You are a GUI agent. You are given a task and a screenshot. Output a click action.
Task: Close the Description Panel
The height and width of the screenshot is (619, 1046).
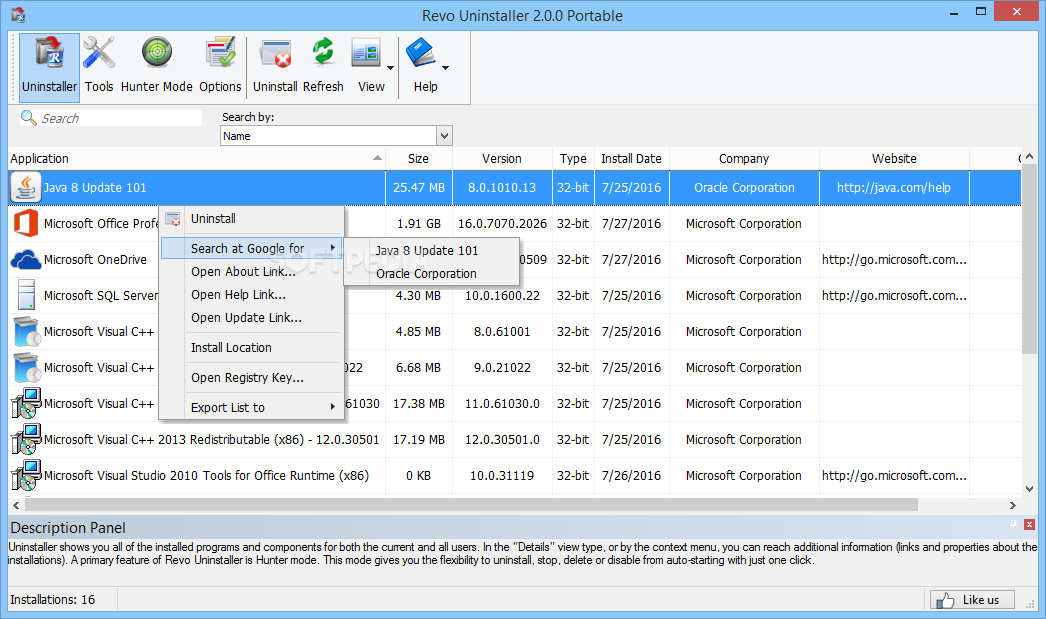[1029, 524]
